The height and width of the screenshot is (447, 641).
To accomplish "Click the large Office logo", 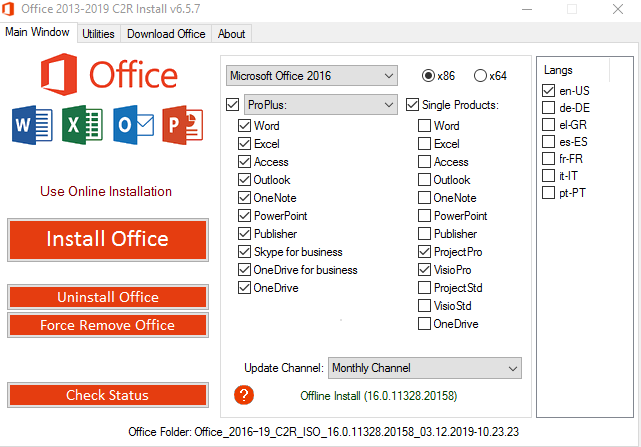I will [109, 74].
